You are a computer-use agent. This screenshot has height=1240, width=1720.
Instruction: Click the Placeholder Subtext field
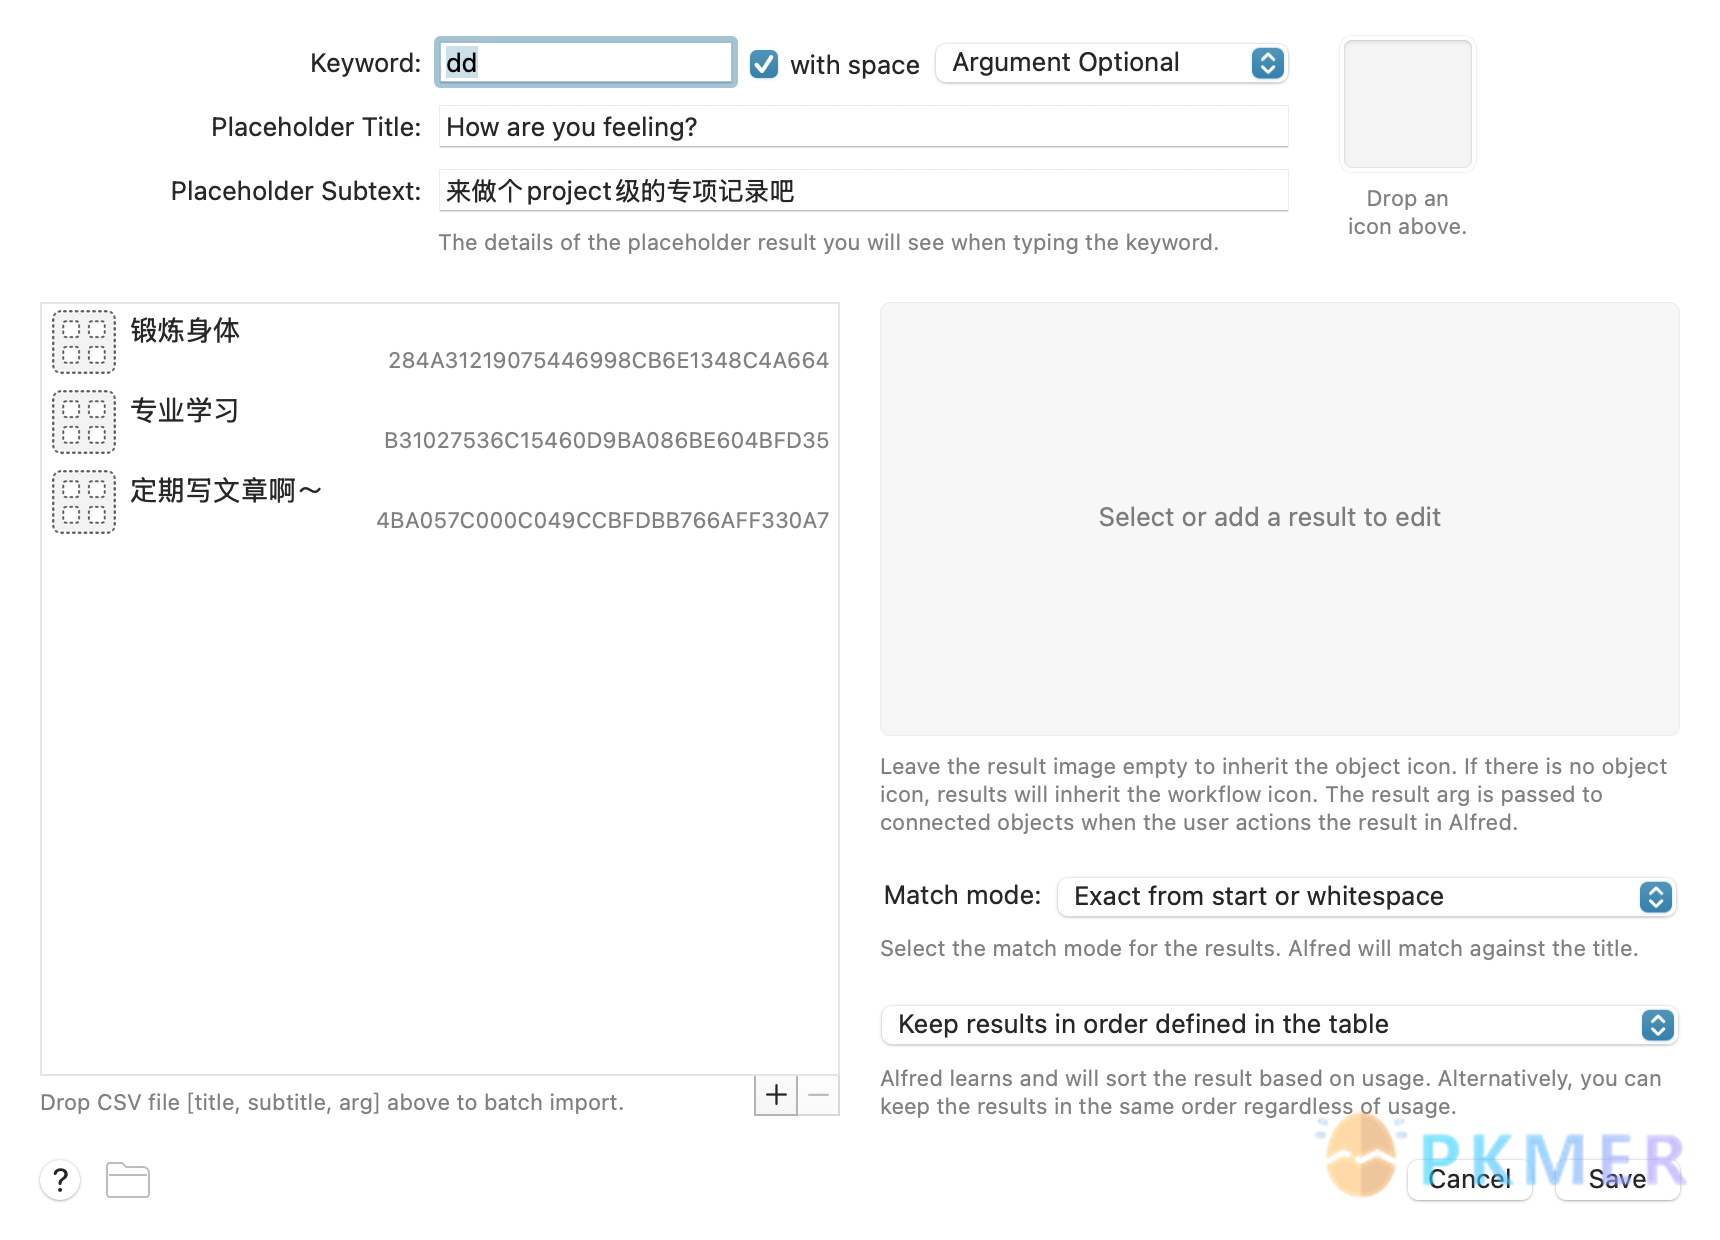[x=864, y=191]
